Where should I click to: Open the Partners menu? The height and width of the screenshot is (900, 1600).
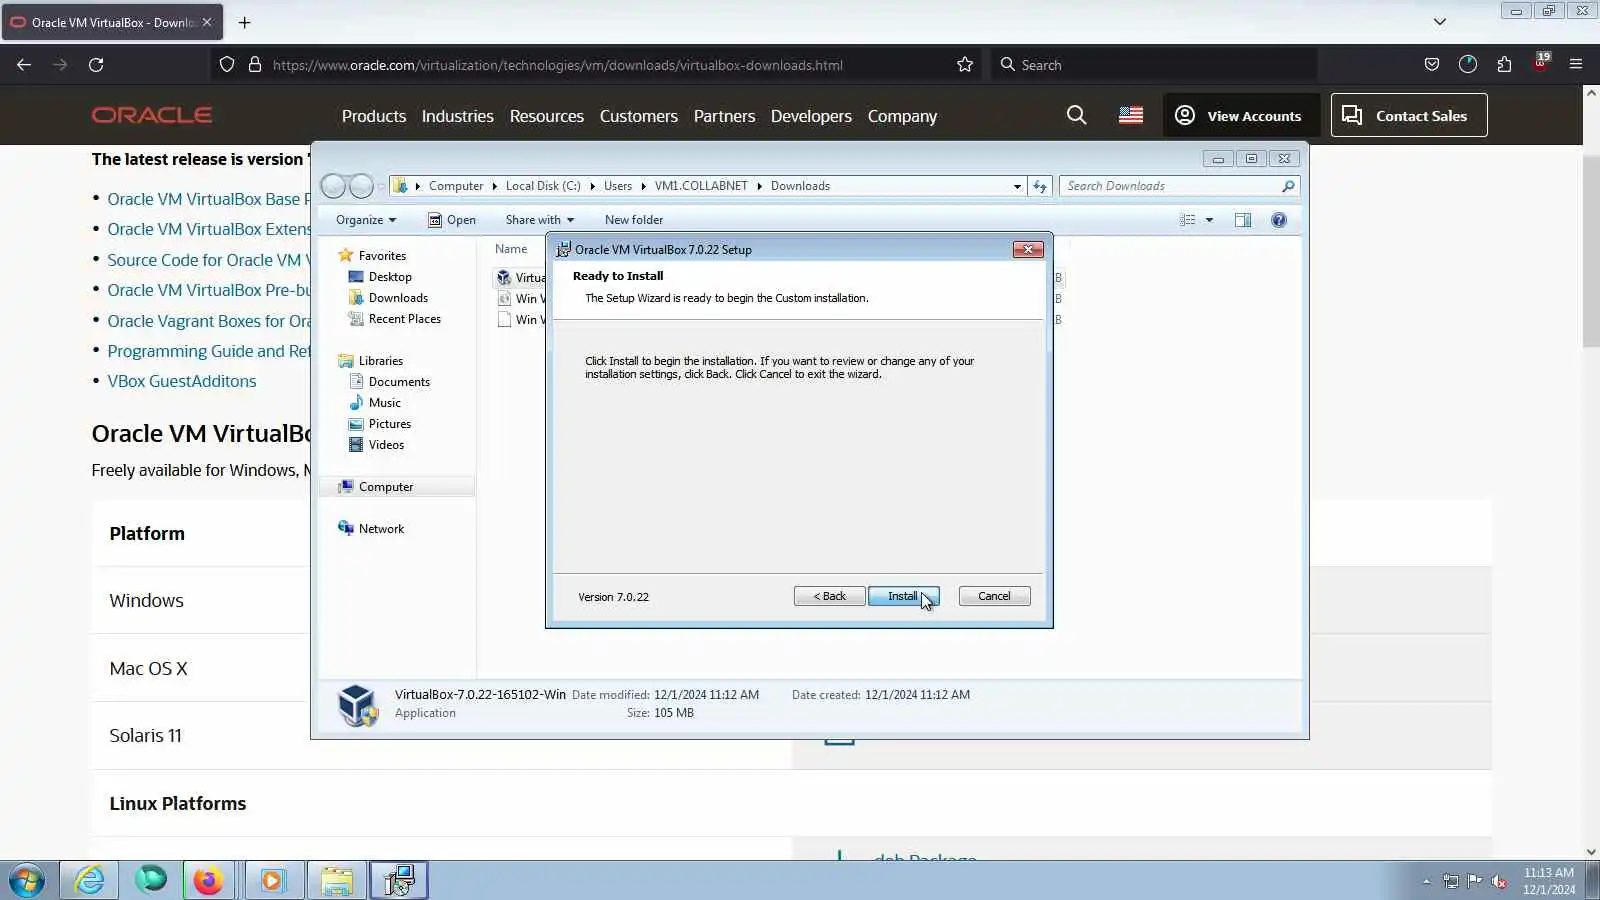[724, 116]
